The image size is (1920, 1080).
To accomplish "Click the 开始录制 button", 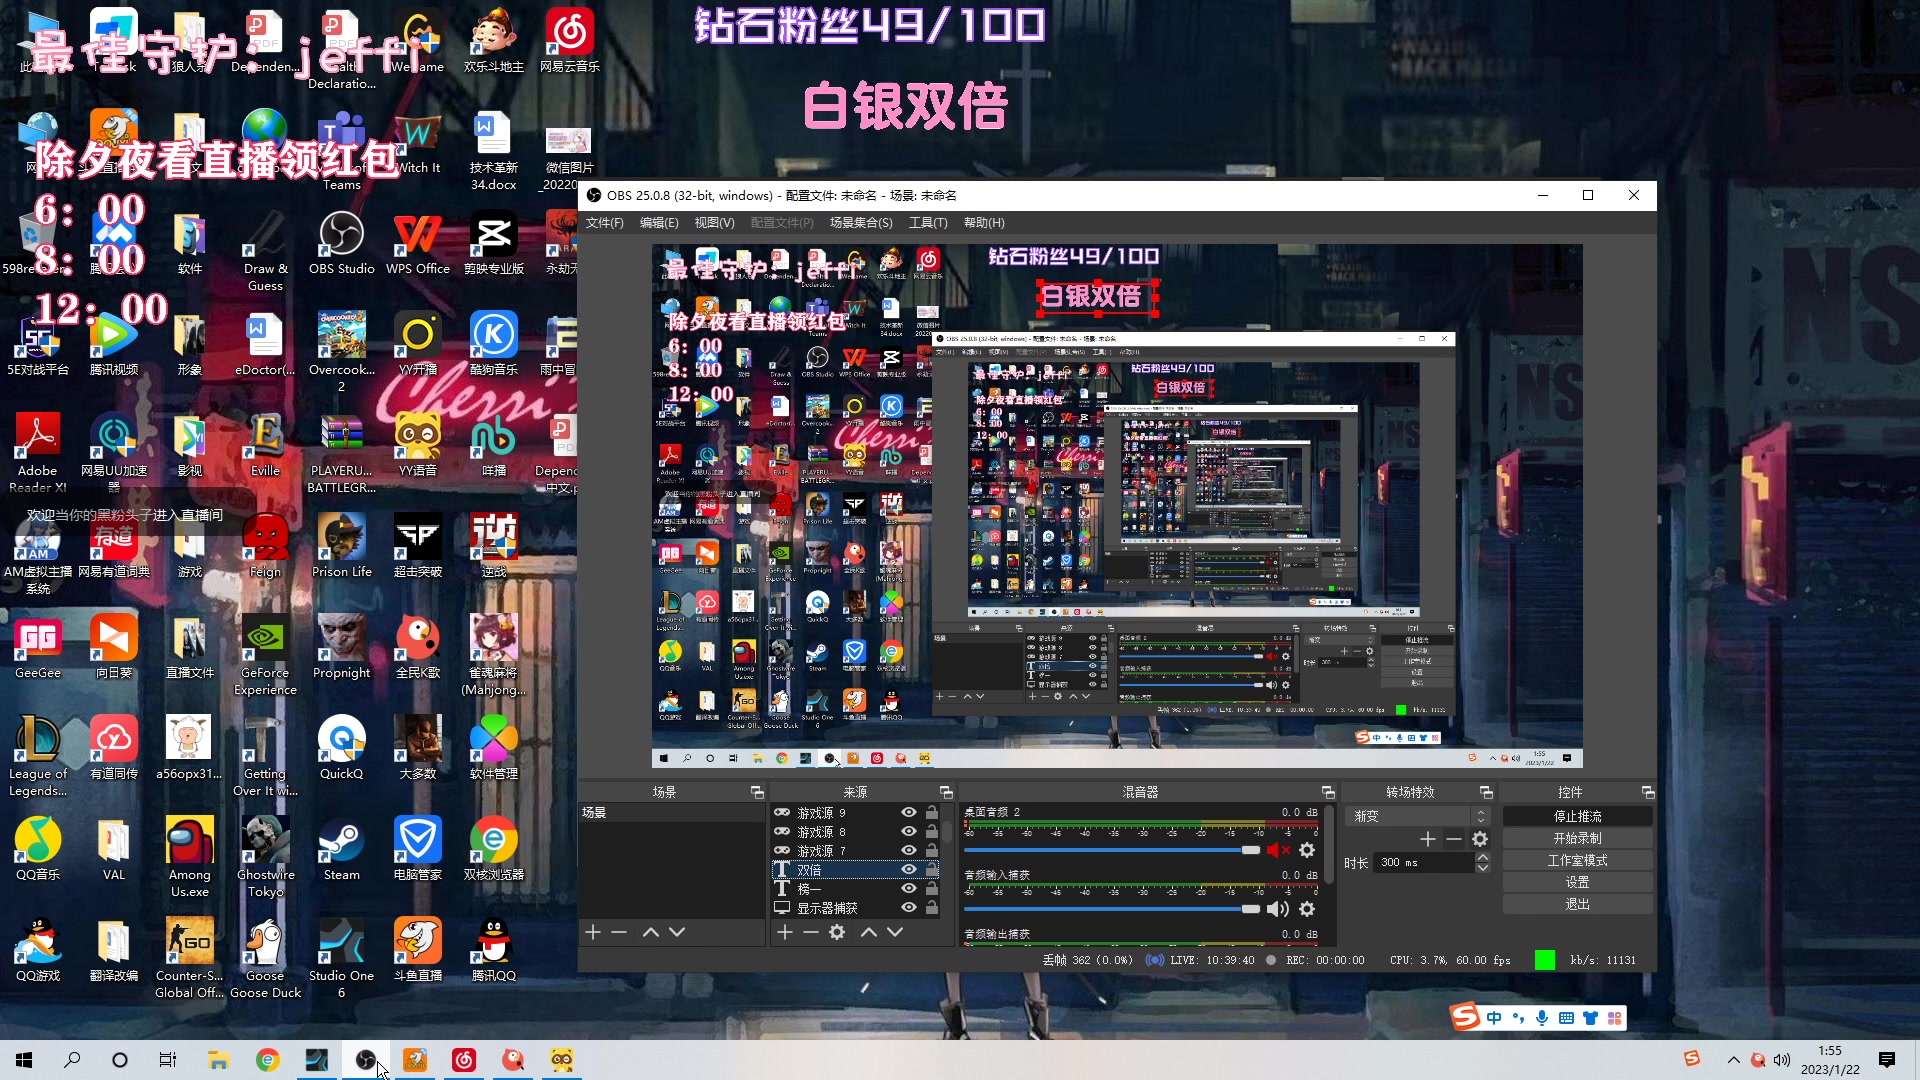I will click(x=1577, y=839).
